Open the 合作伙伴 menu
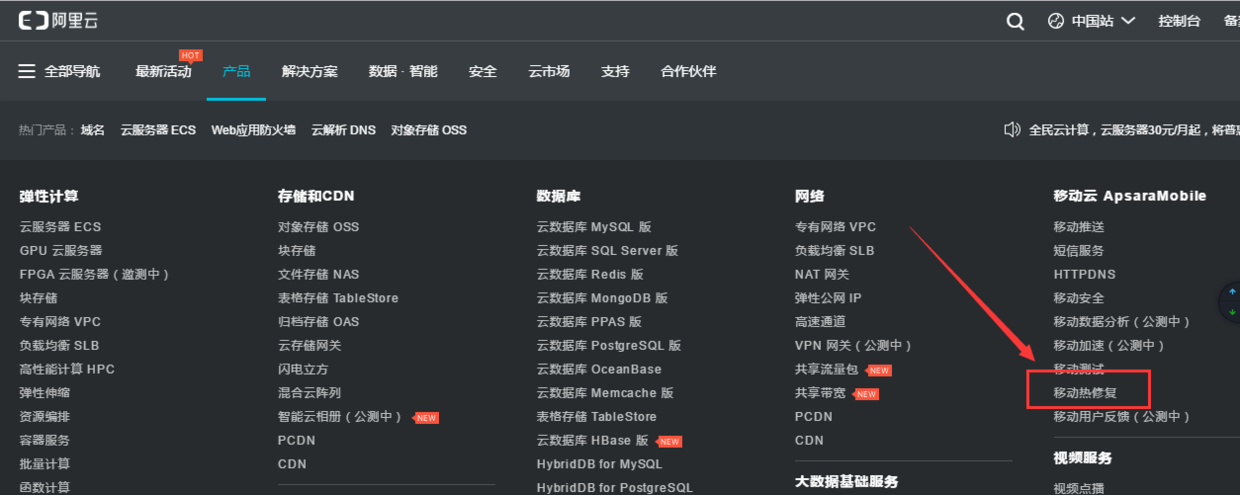Screen dimensions: 1240x495 coord(688,71)
